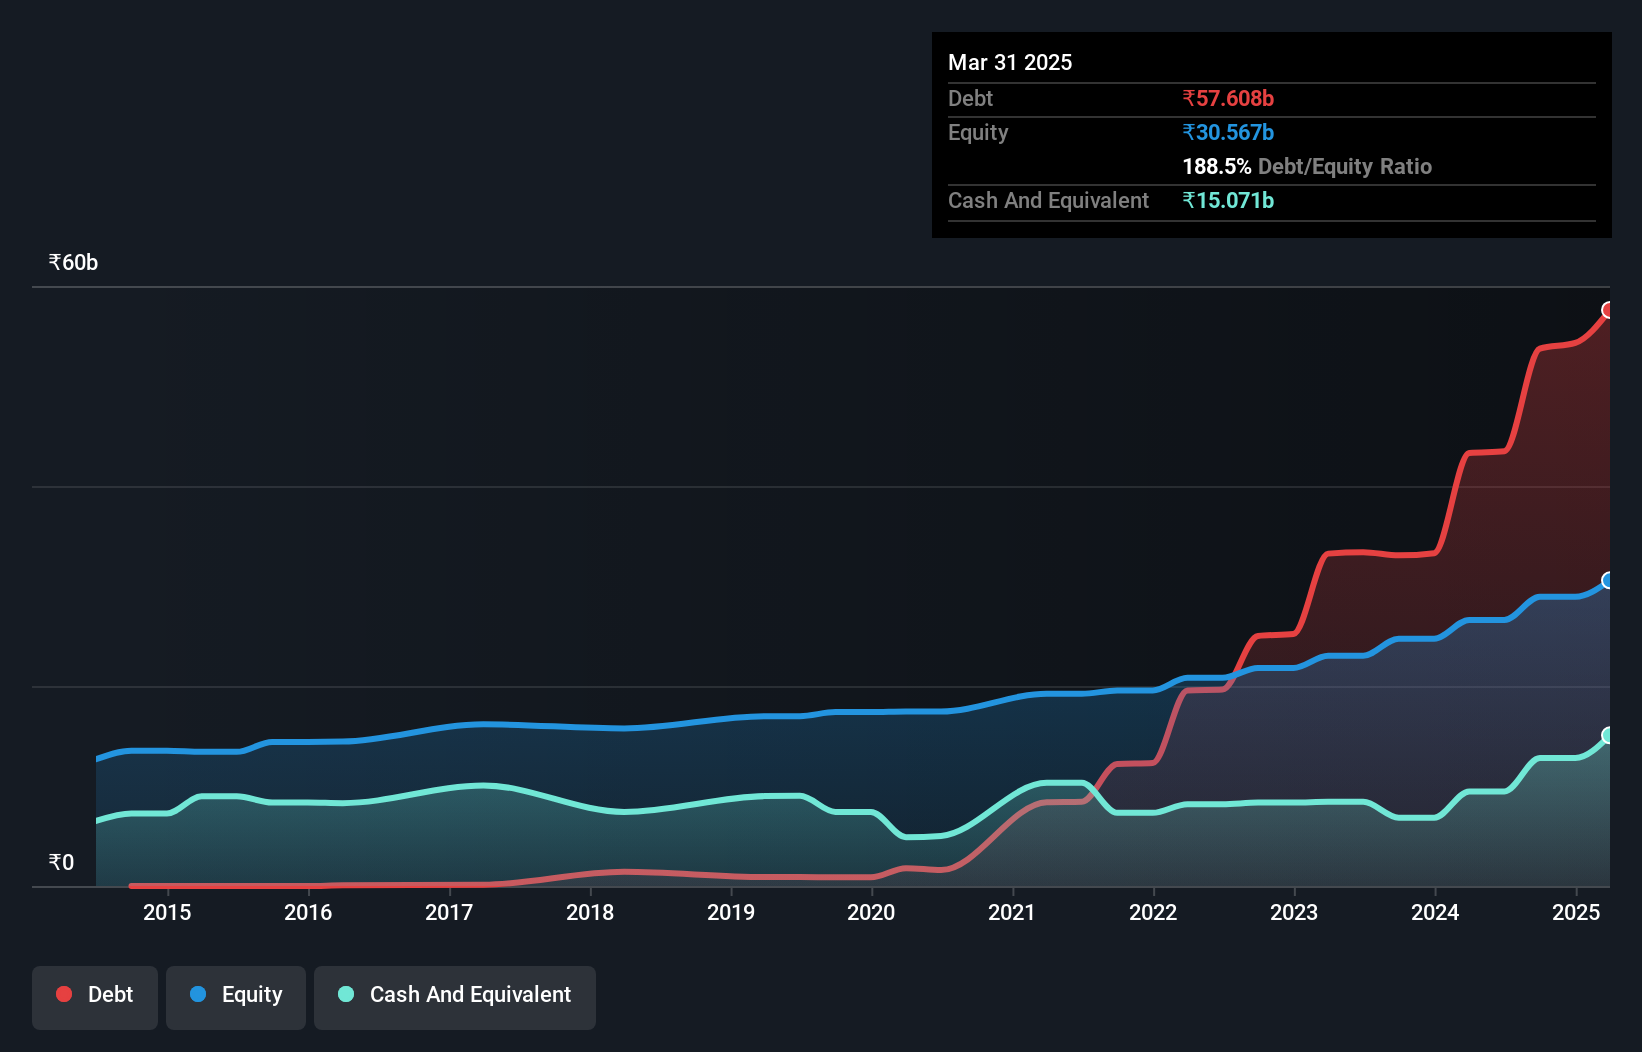Select the 2020 axis label
This screenshot has height=1052, width=1642.
point(871,912)
